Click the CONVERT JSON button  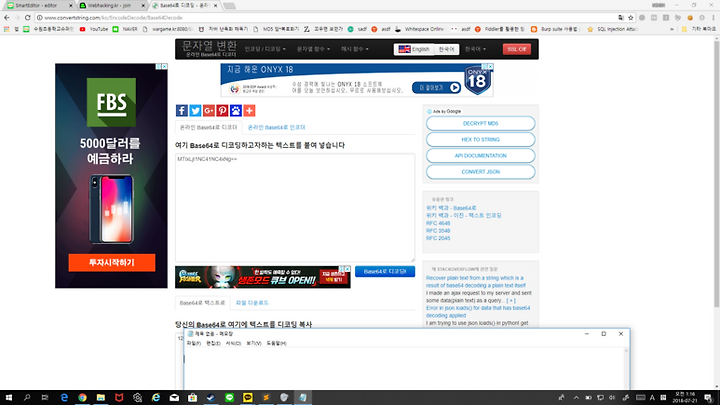480,172
